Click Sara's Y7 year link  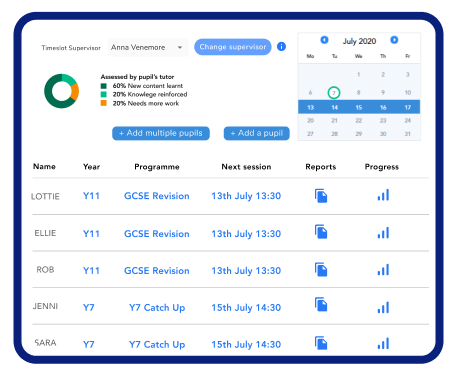point(89,345)
